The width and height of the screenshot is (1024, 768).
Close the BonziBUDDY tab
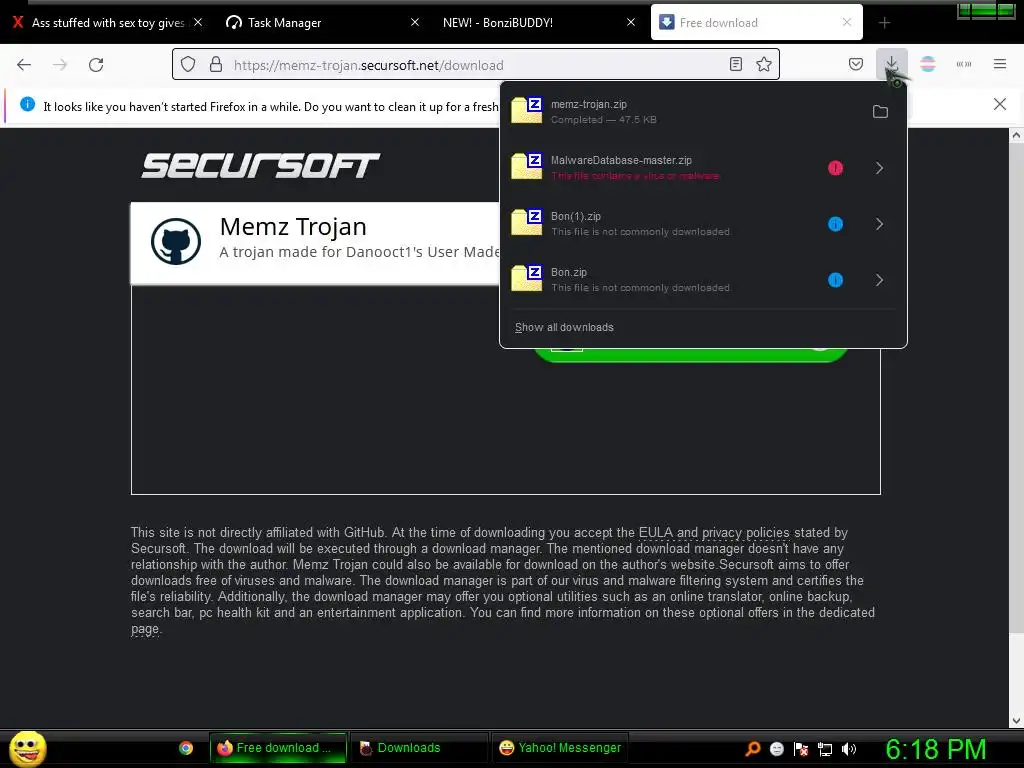pos(631,22)
